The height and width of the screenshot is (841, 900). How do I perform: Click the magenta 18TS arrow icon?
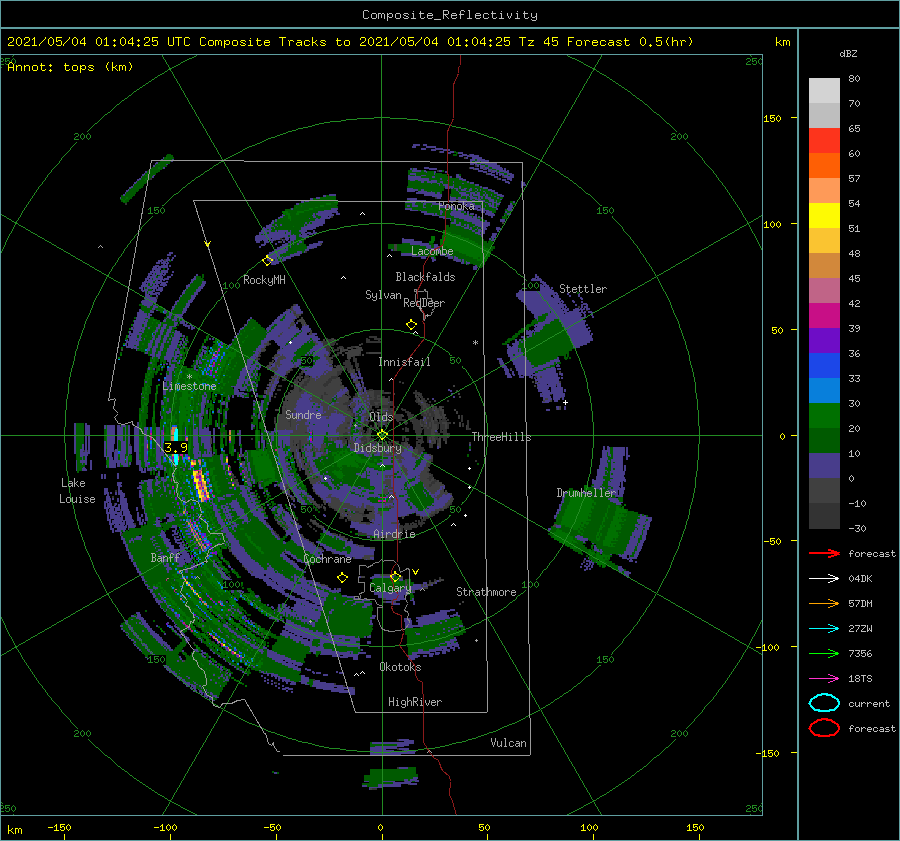pos(824,679)
